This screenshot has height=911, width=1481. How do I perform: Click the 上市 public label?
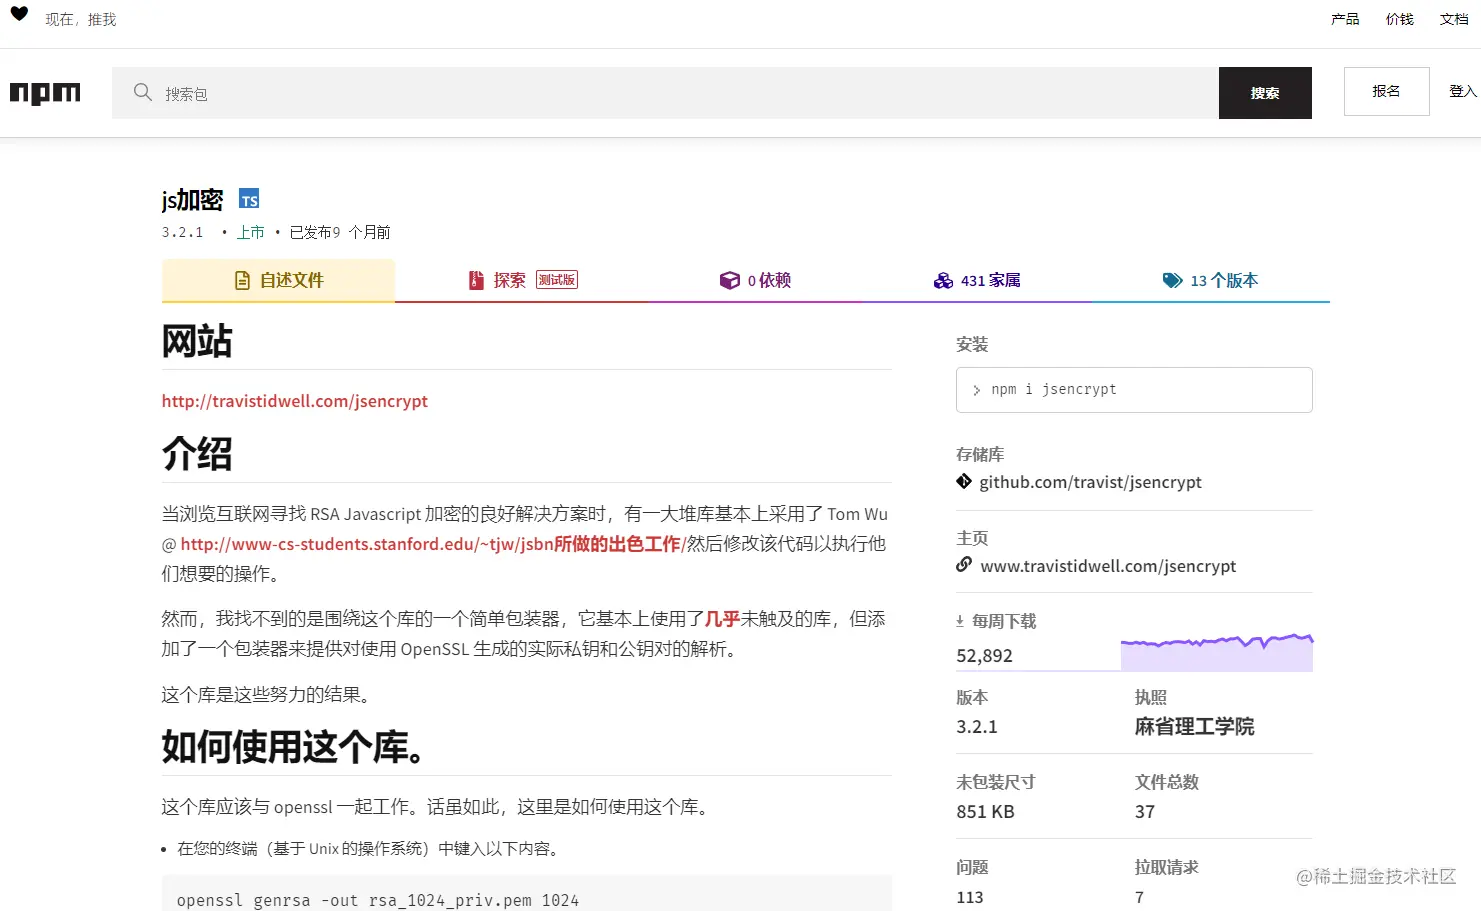tap(251, 232)
